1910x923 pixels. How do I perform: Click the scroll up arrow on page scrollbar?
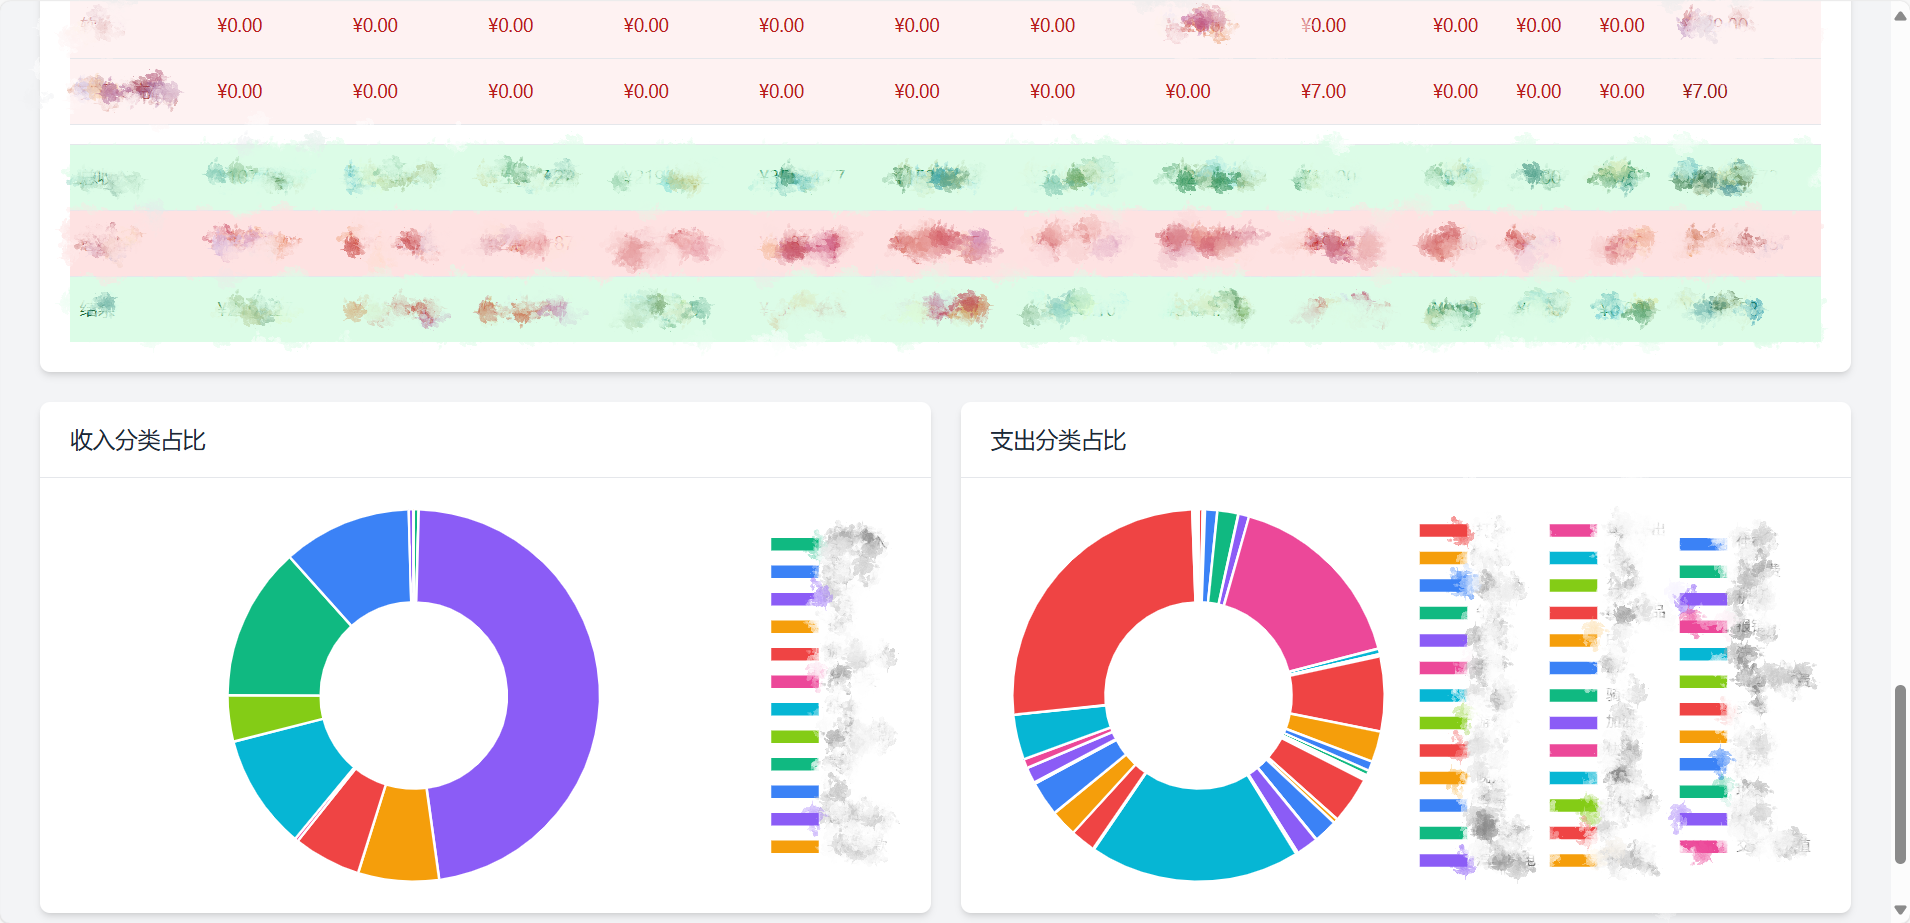coord(1900,15)
